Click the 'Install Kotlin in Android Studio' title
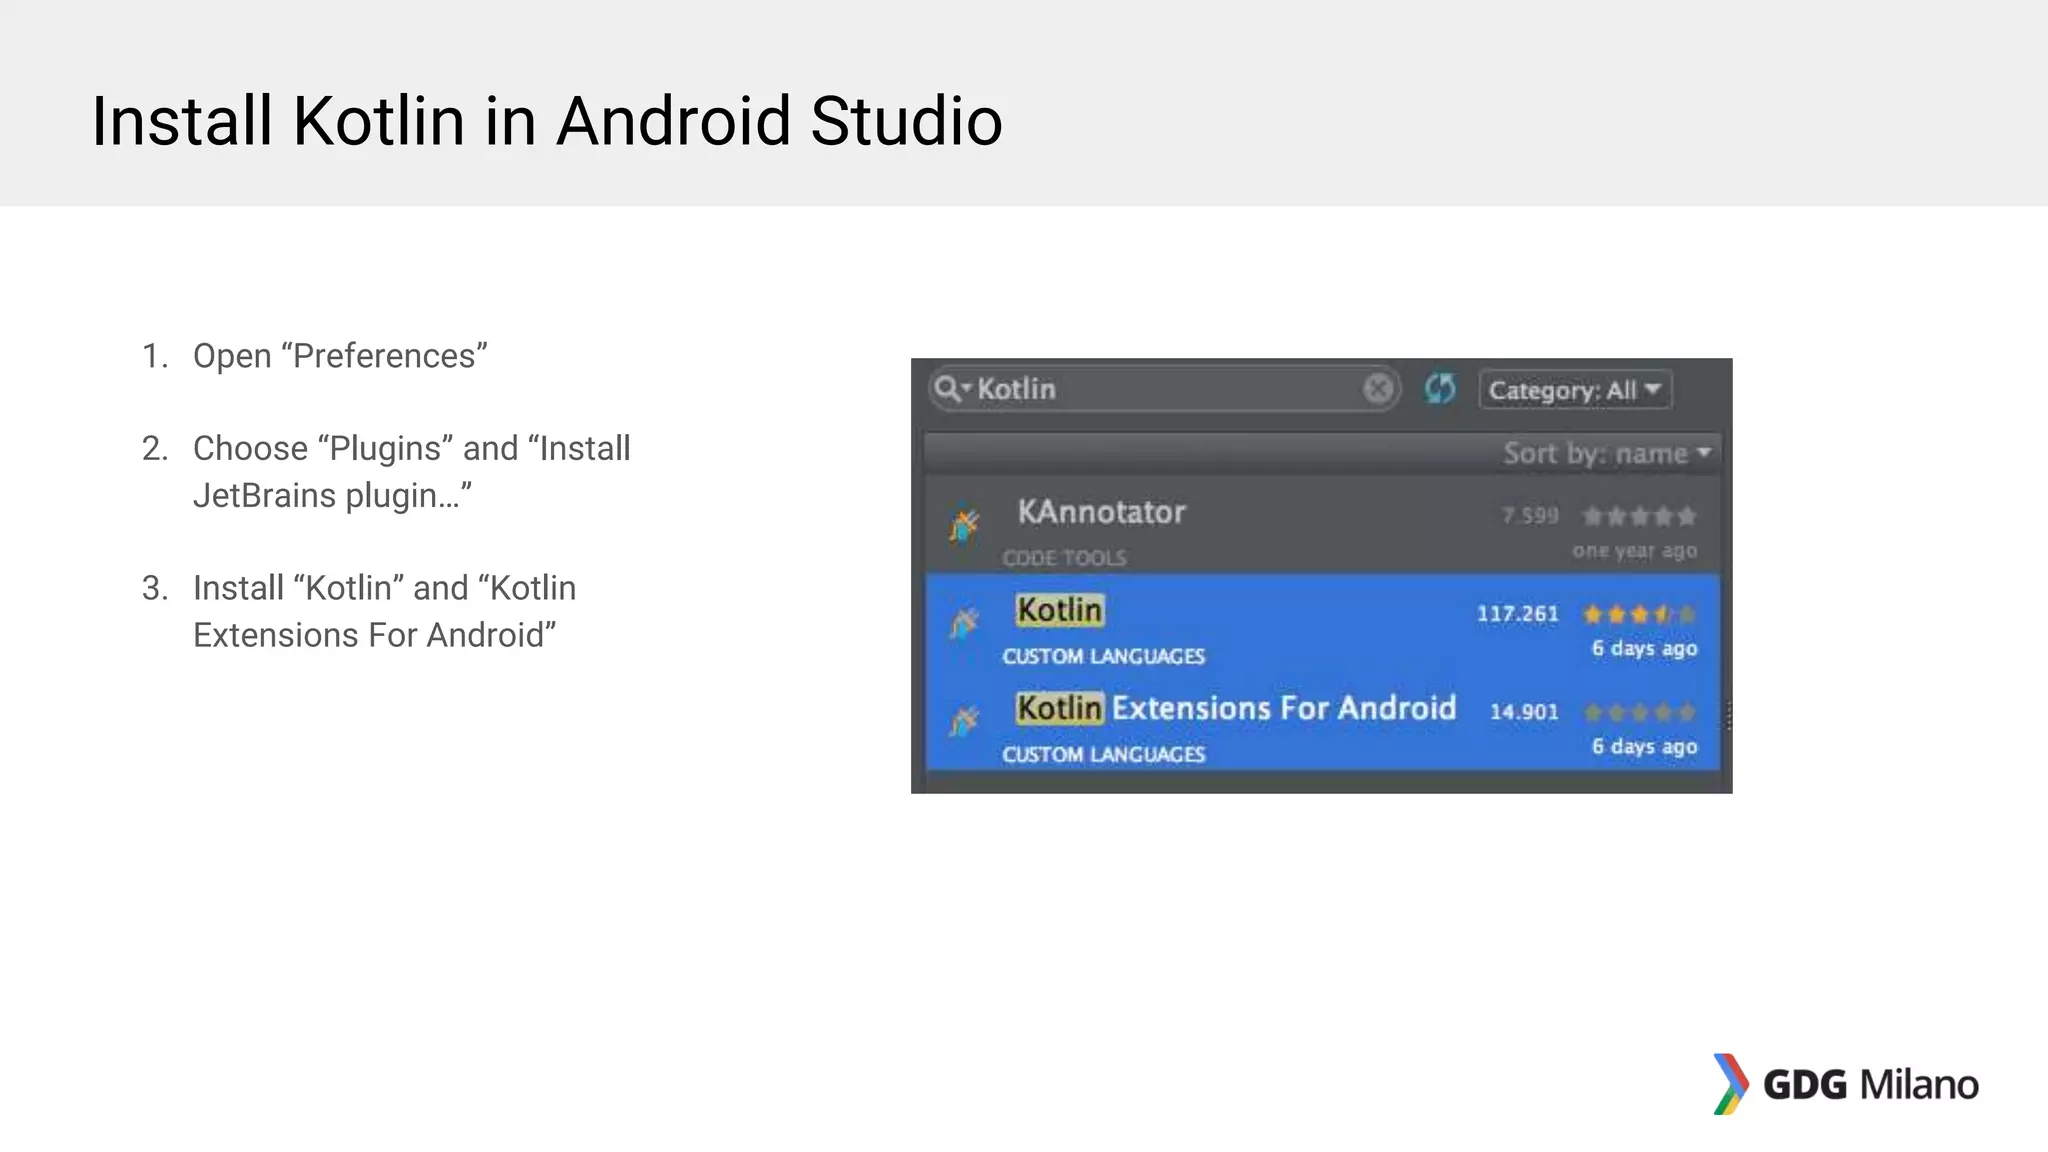 pos(547,122)
